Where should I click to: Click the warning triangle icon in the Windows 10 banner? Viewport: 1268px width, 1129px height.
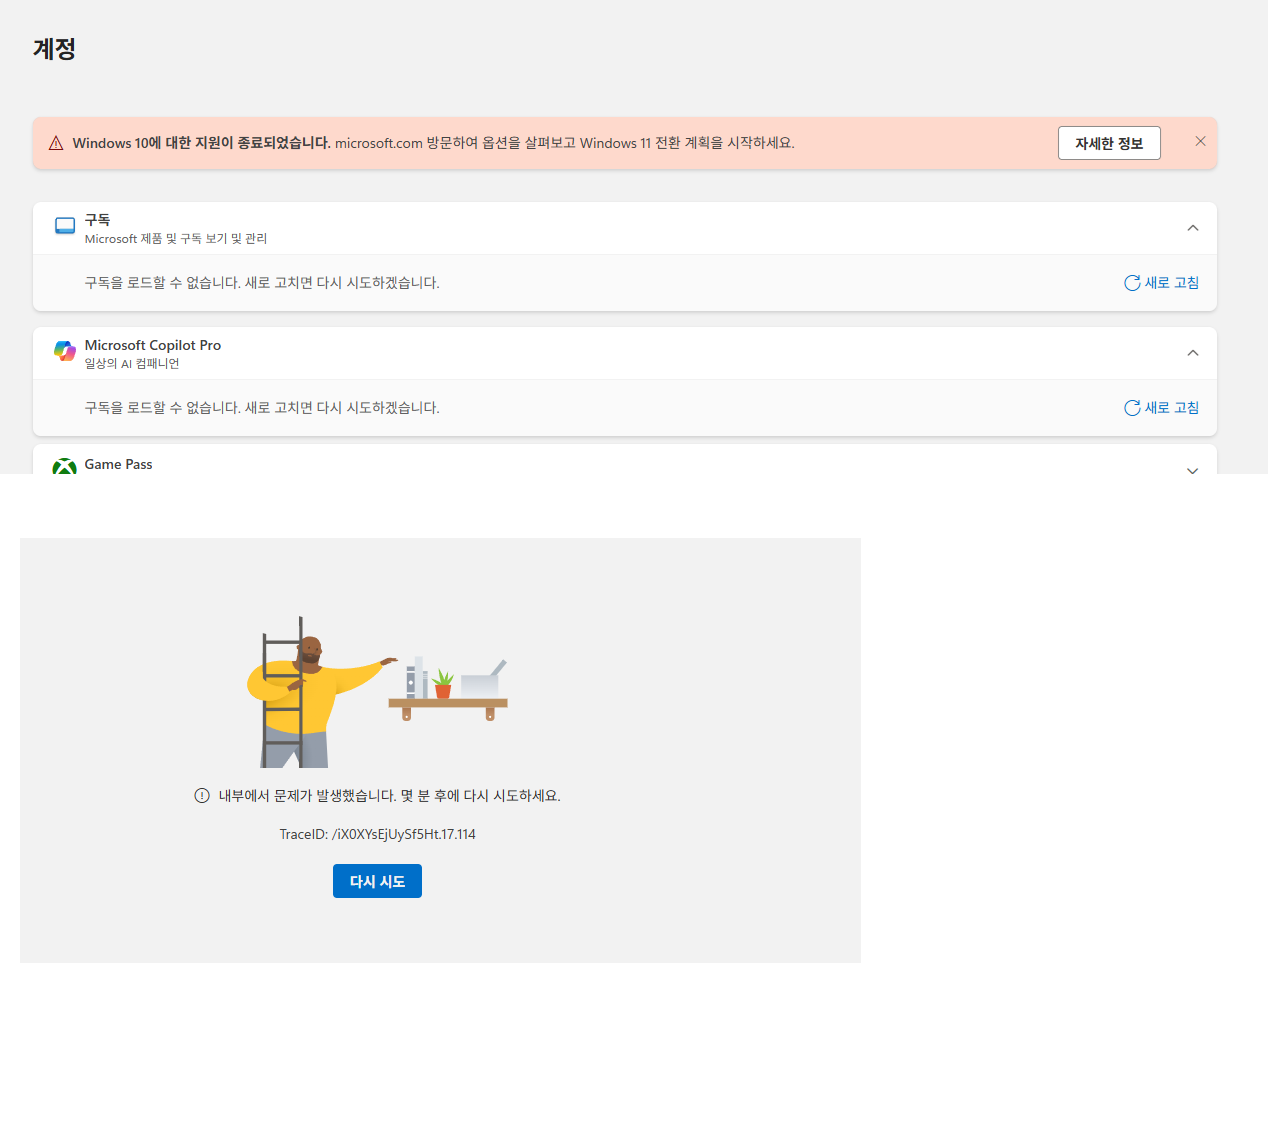click(56, 143)
